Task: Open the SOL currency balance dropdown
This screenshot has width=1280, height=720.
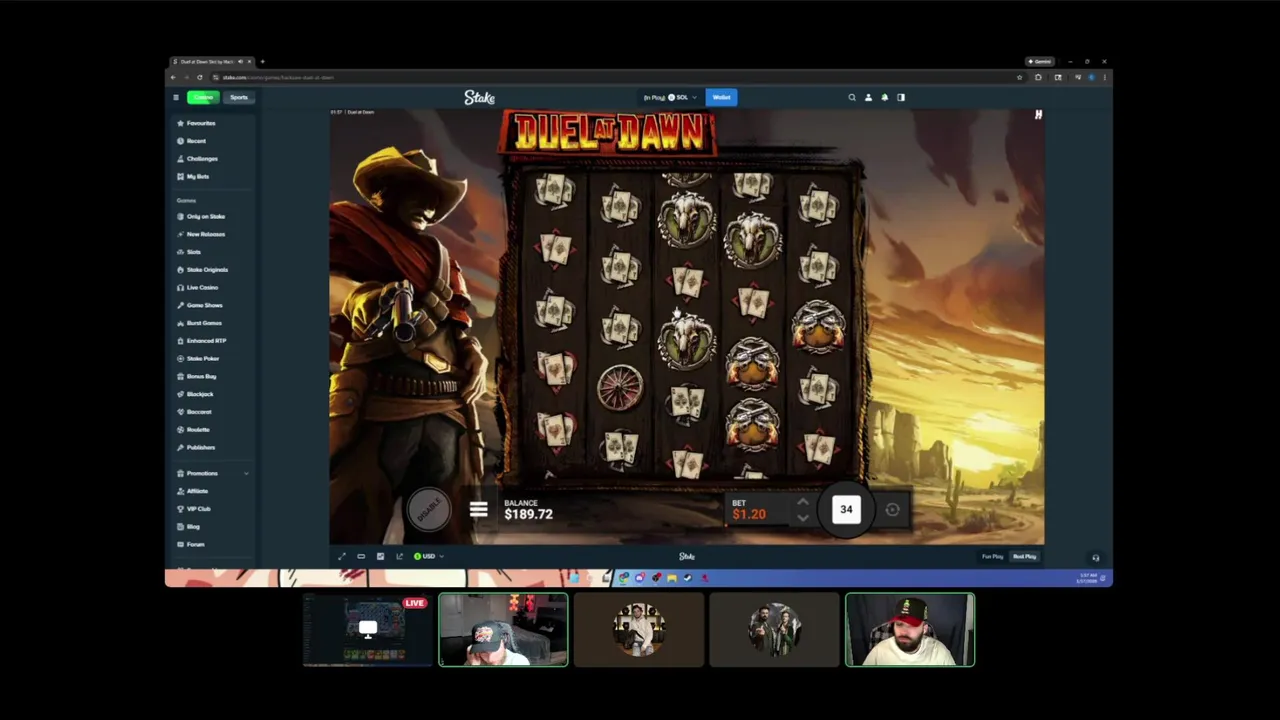Action: (671, 97)
